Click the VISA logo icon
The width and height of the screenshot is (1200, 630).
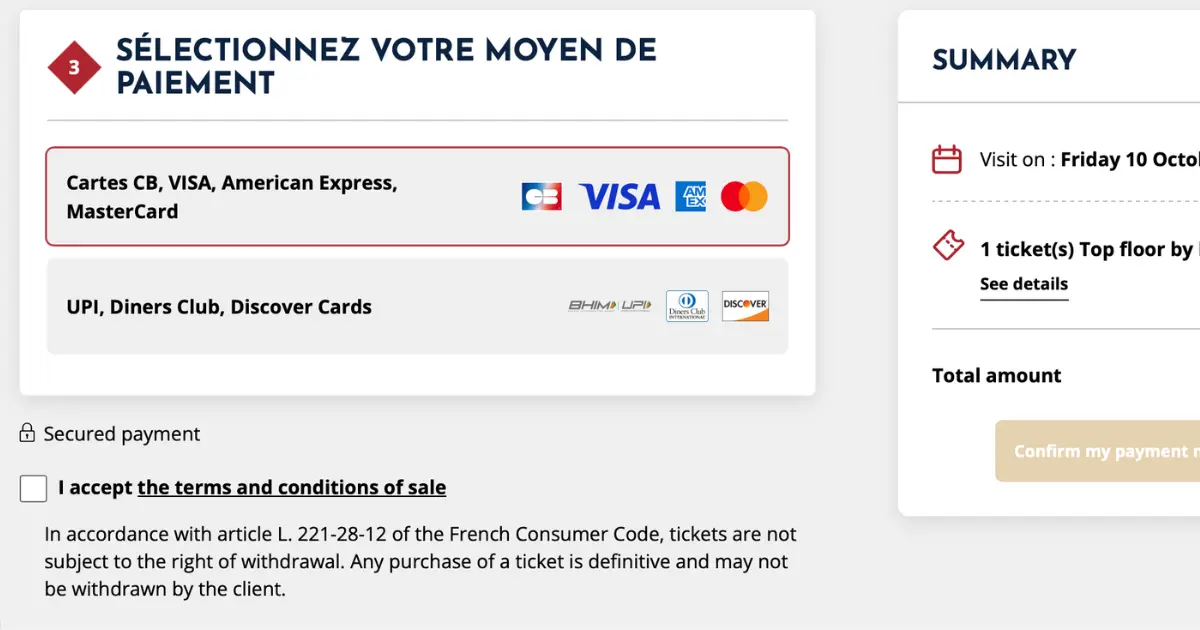(x=619, y=196)
